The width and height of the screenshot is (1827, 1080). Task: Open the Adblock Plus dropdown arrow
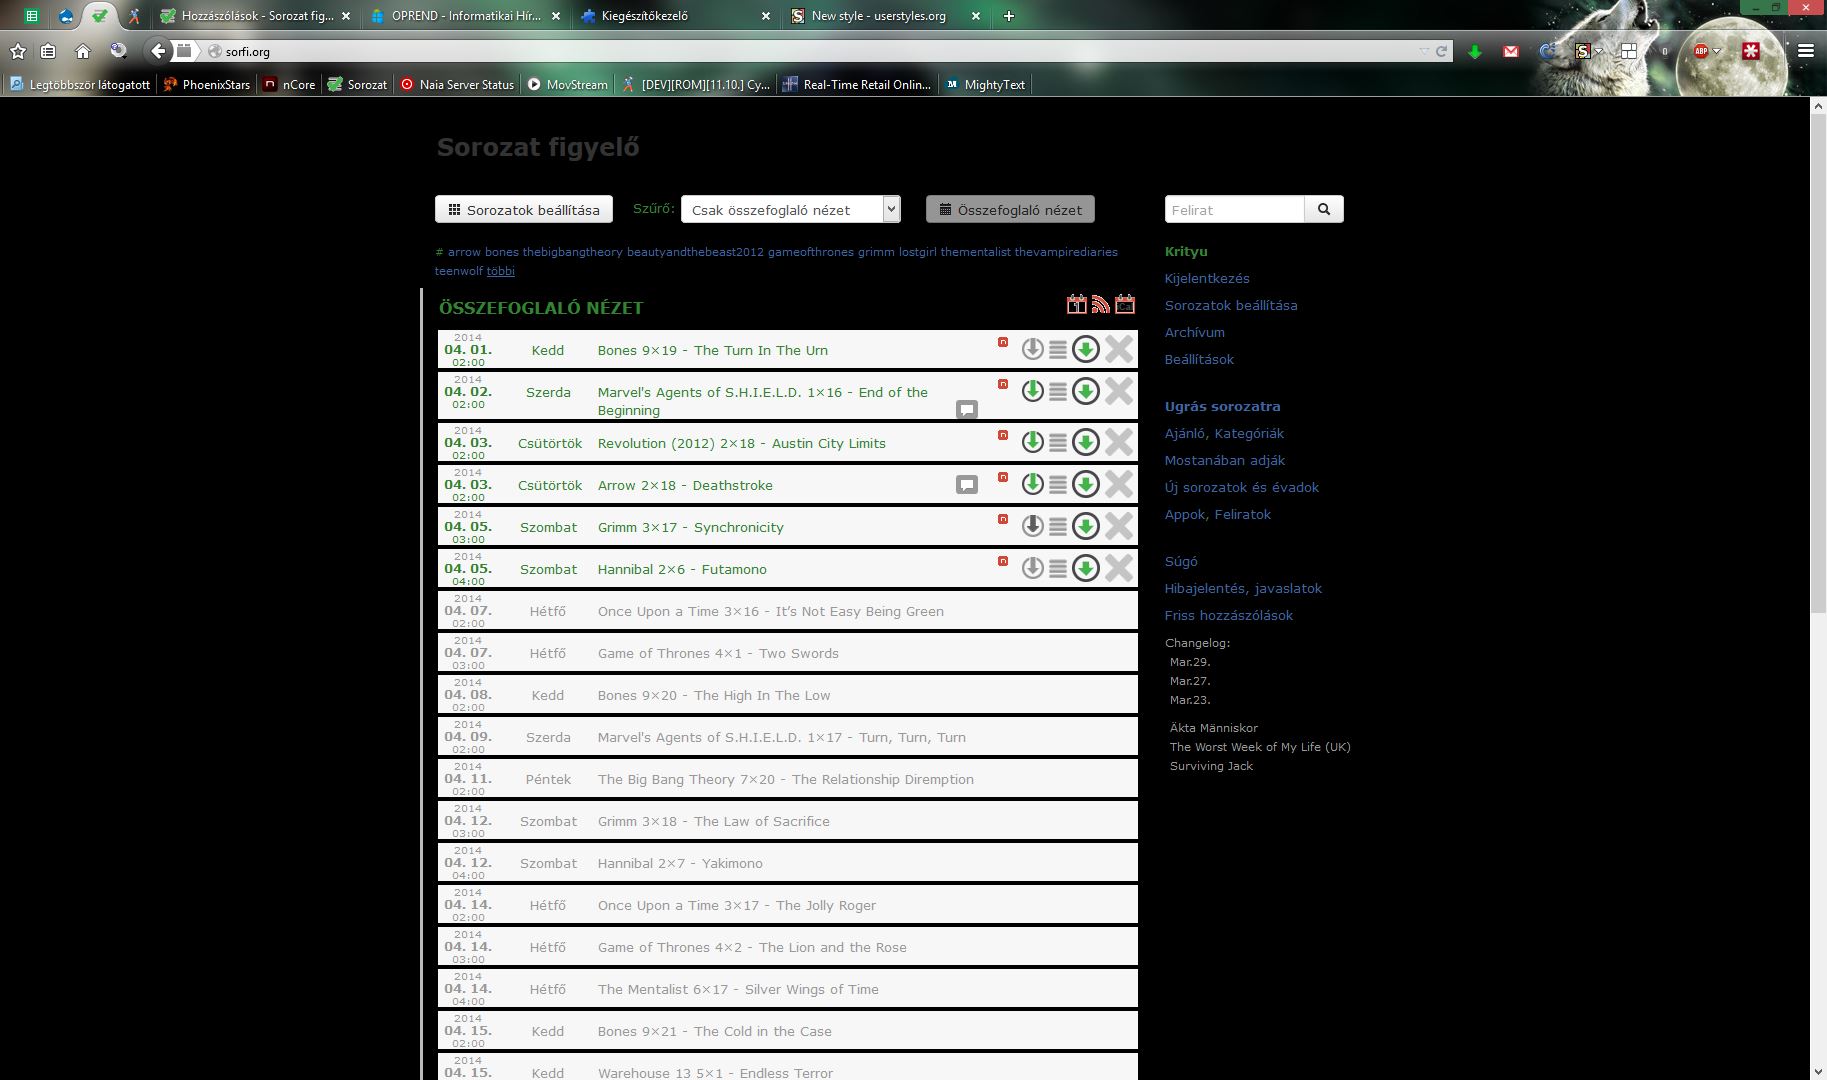click(x=1716, y=51)
